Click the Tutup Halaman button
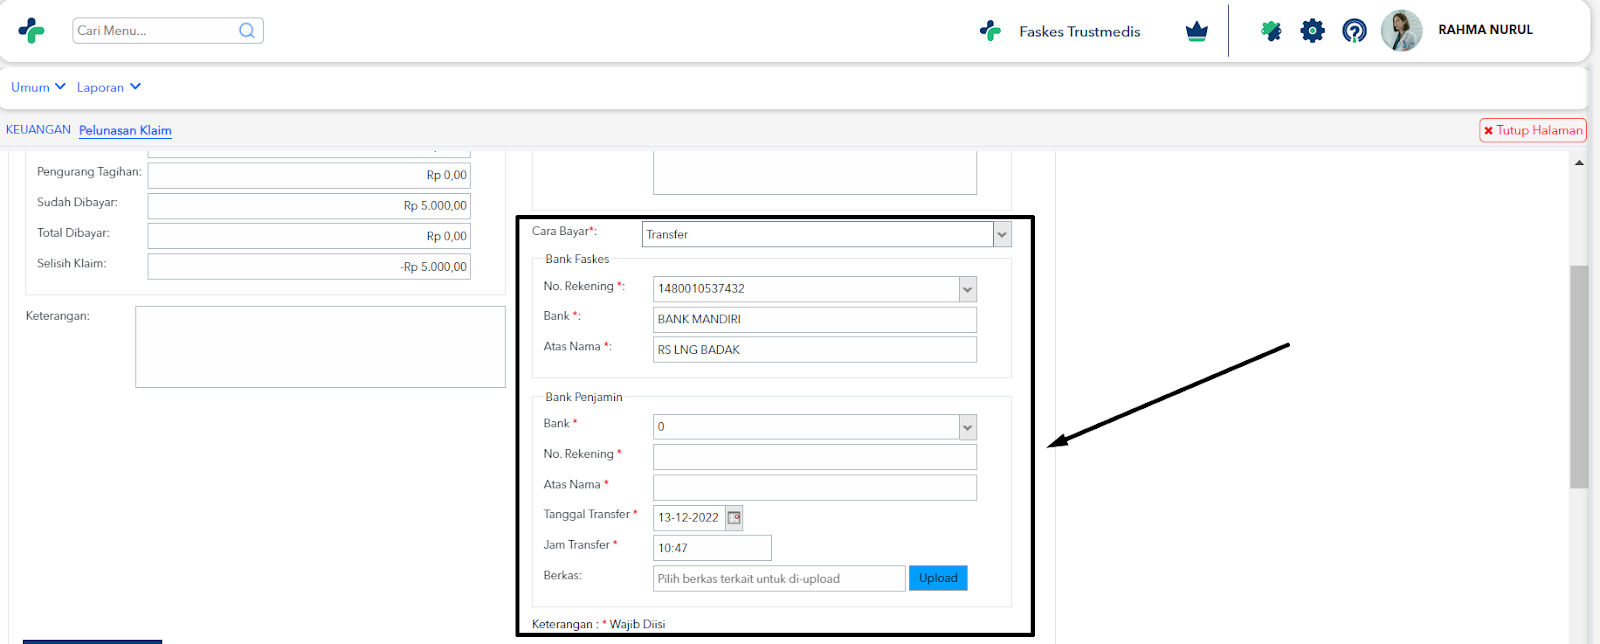 tap(1533, 130)
